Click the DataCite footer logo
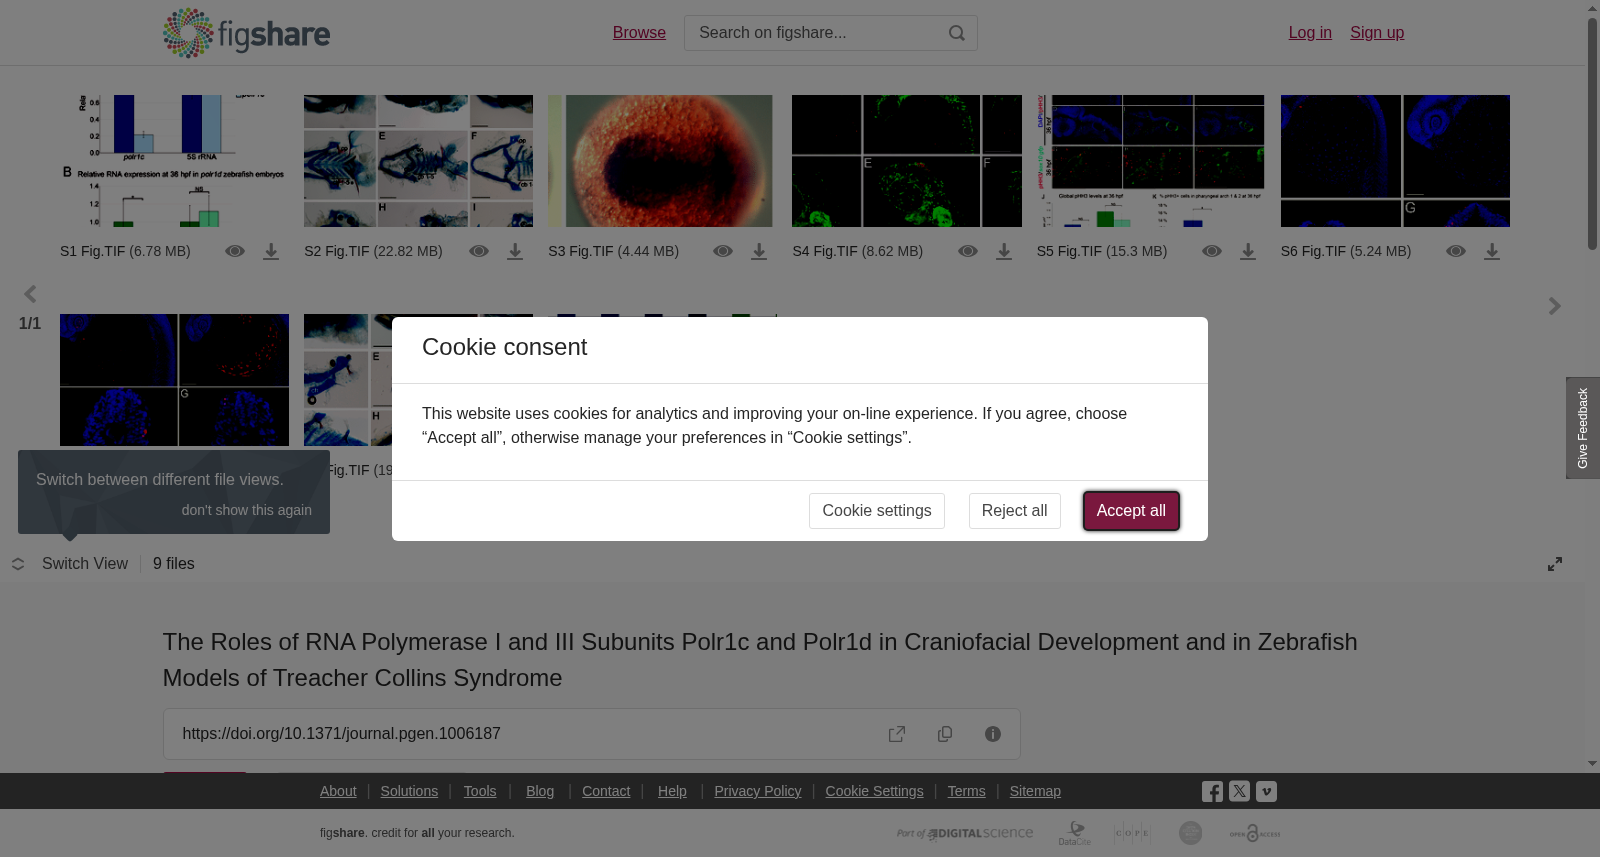 (x=1075, y=833)
